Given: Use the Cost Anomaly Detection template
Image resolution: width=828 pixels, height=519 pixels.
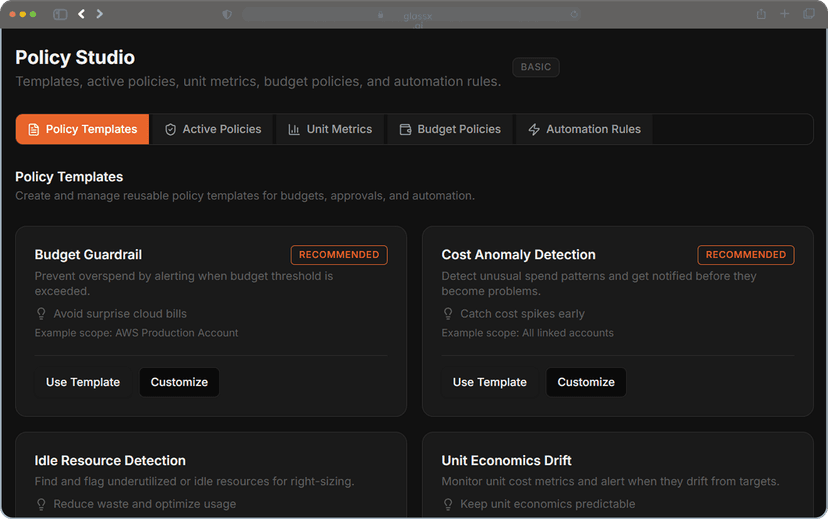Looking at the screenshot, I should (490, 382).
